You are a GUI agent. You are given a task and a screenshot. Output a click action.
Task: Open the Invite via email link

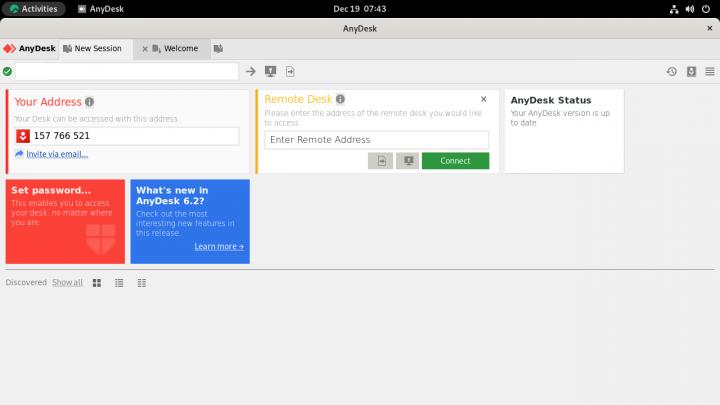click(57, 154)
